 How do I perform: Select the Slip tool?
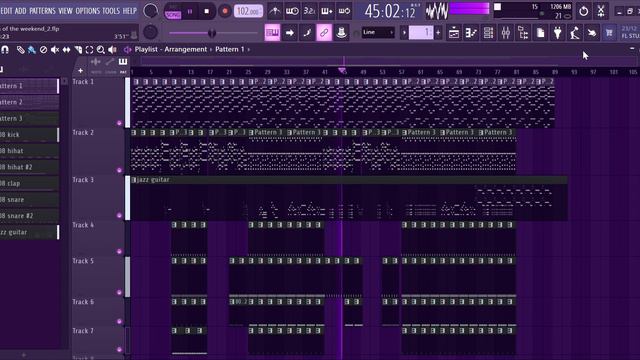(66, 50)
